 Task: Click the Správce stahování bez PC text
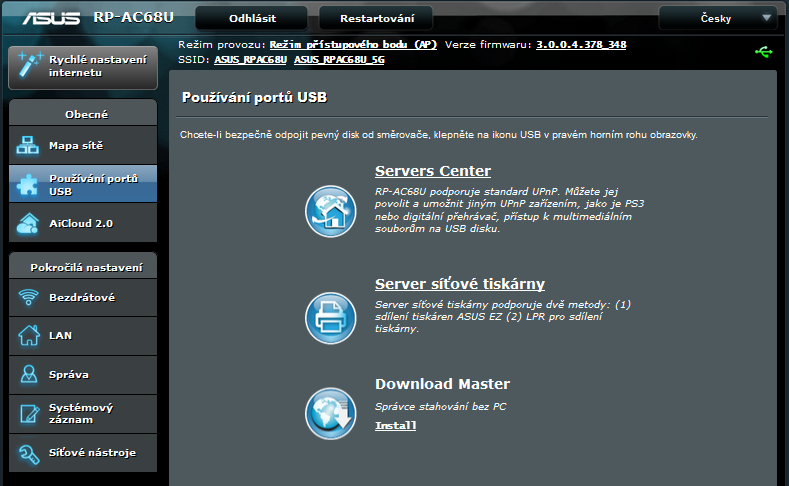click(x=440, y=407)
